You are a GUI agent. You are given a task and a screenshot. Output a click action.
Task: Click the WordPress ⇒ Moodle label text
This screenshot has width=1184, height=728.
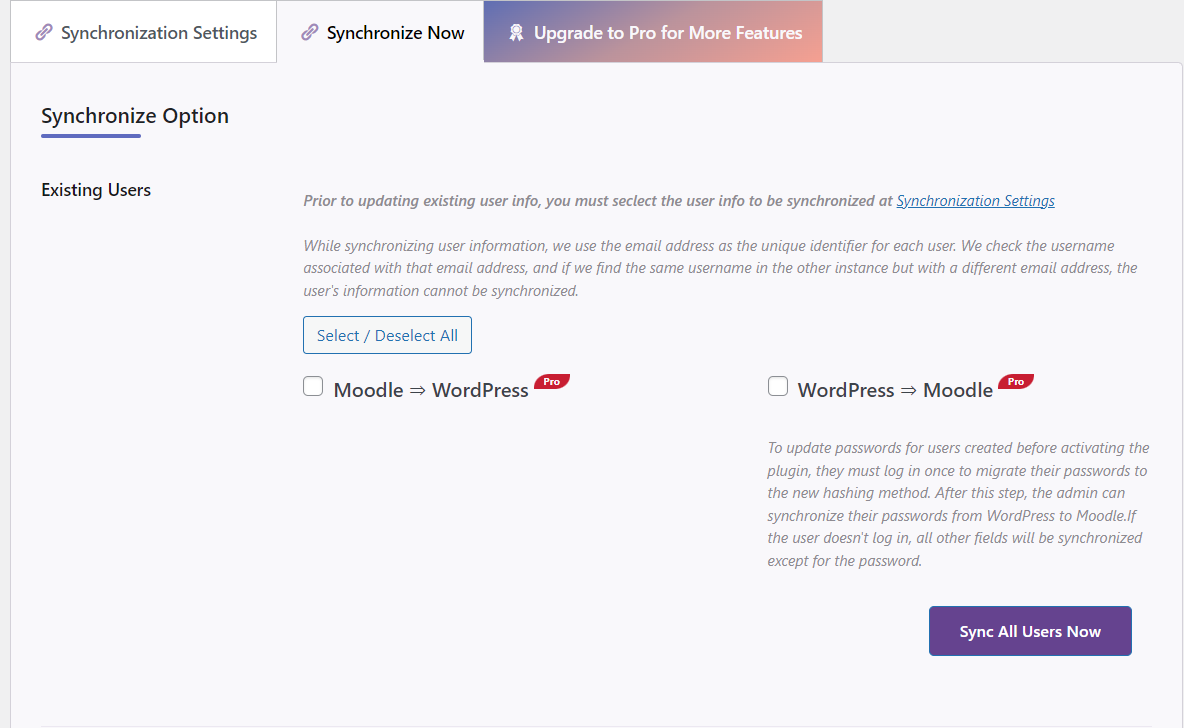tap(895, 390)
